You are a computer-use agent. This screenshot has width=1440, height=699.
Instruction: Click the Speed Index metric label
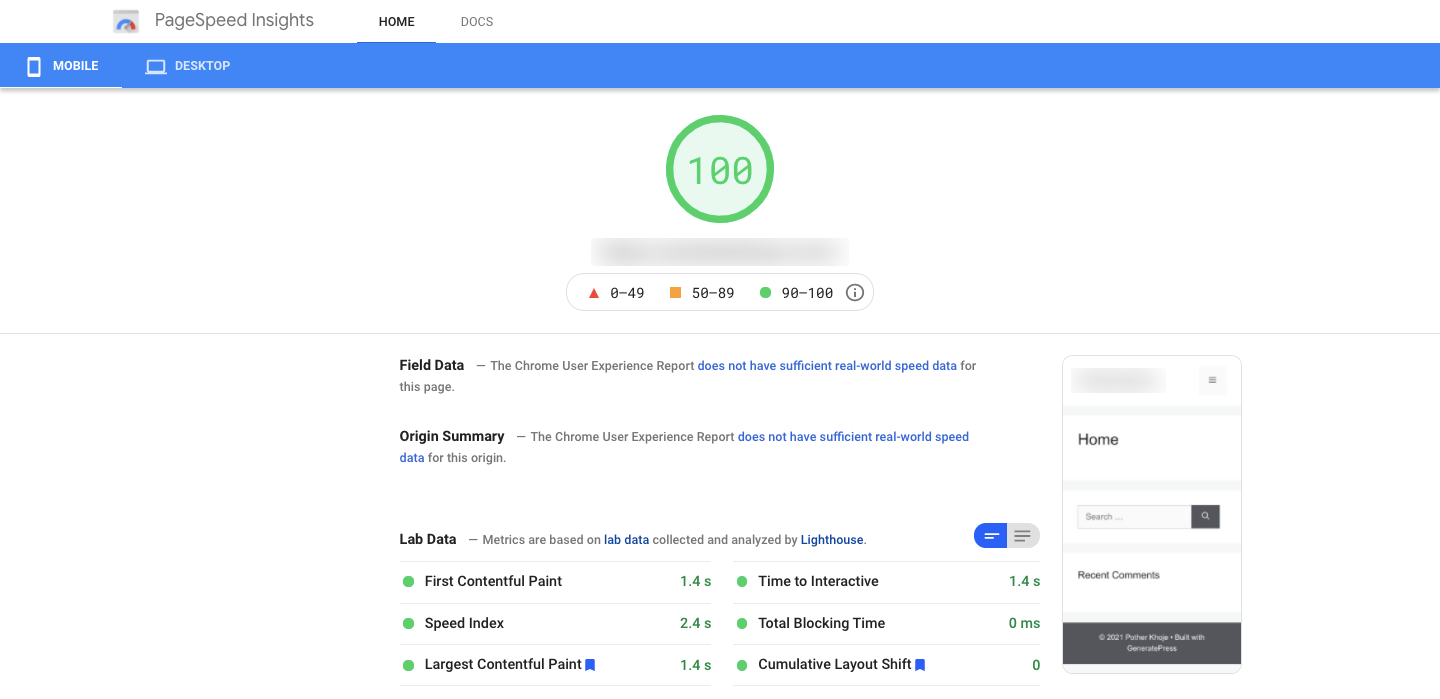[x=464, y=624]
